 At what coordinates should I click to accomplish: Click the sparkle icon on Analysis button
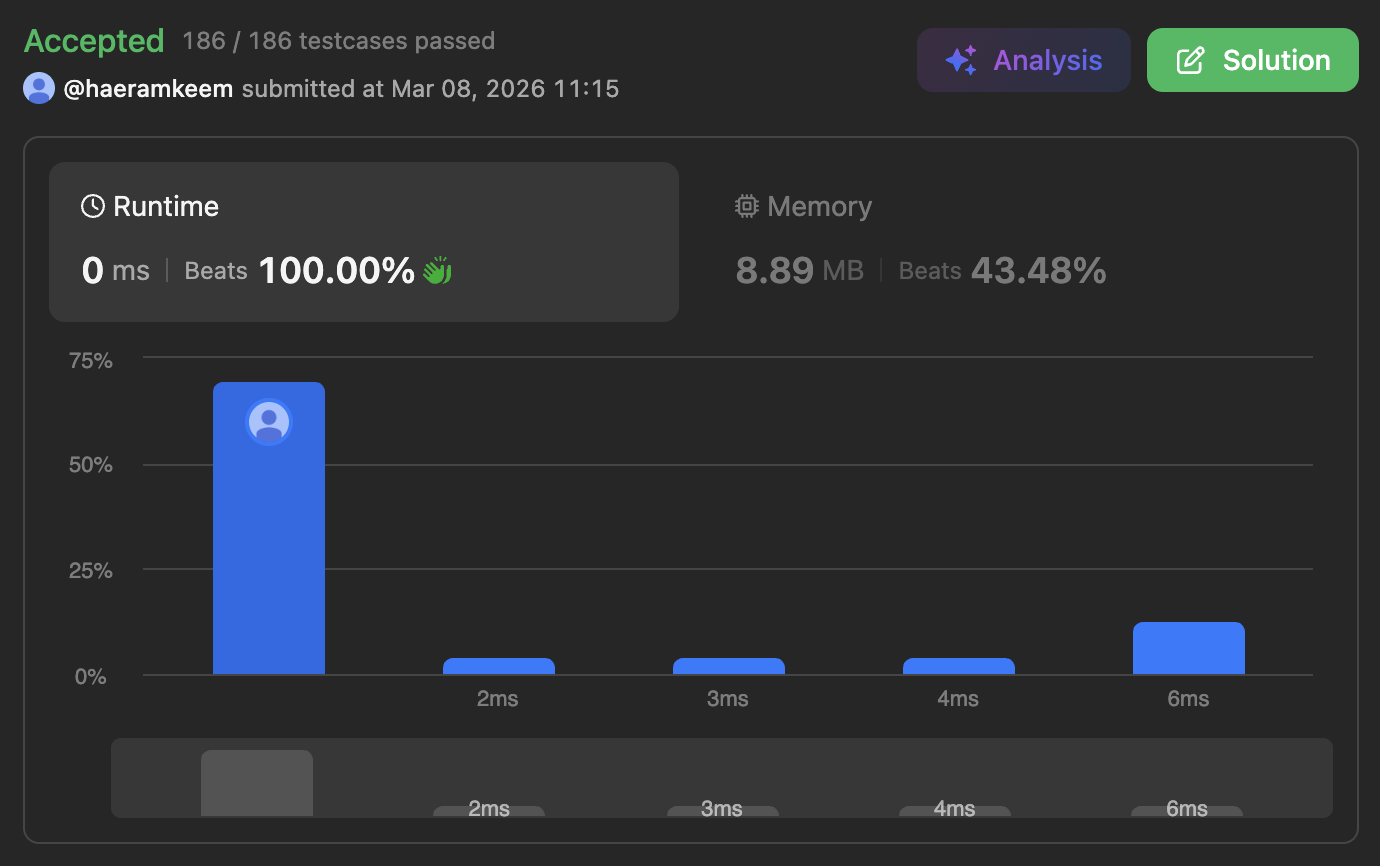[961, 60]
